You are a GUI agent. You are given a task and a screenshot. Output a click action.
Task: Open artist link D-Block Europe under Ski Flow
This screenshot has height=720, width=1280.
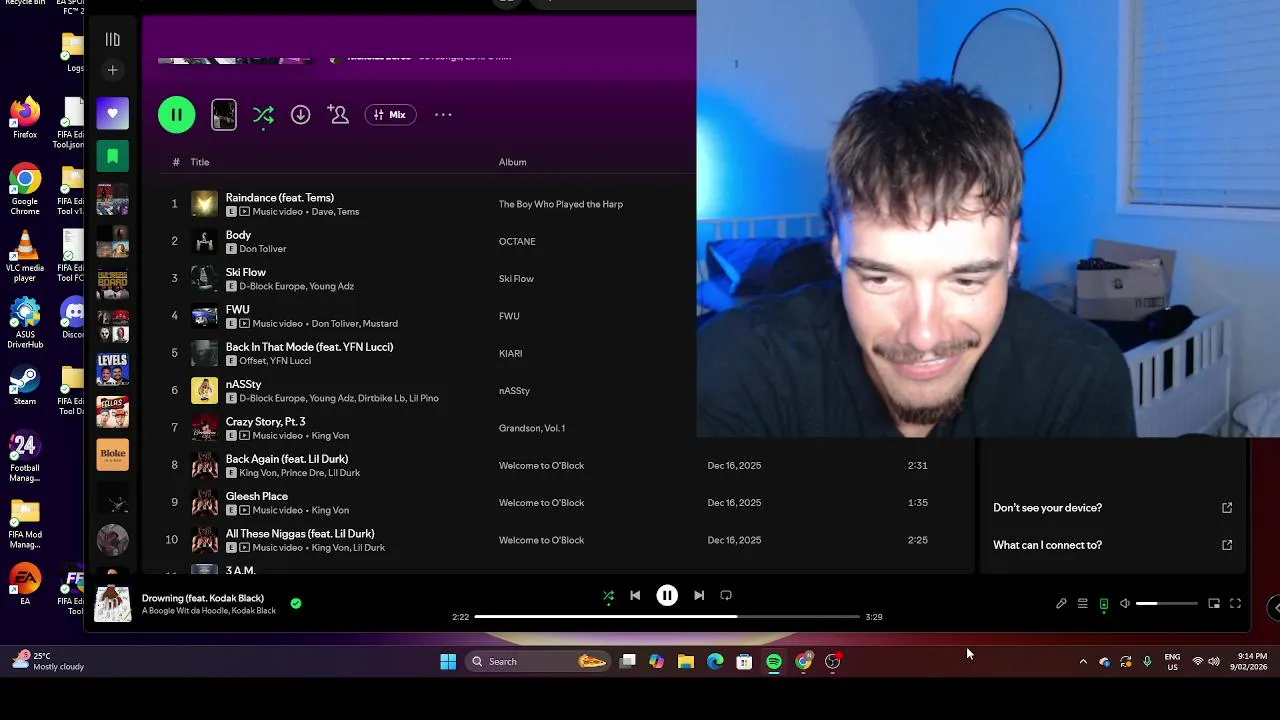(x=274, y=286)
